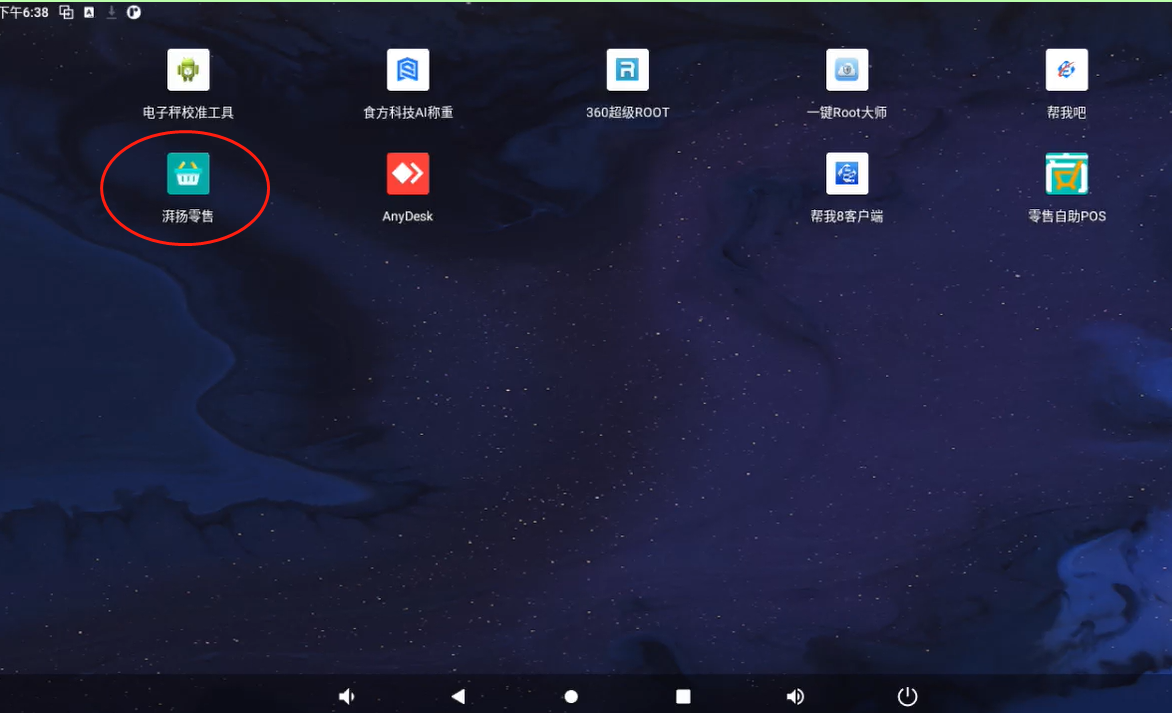Tap the download arrow status bar icon
Screen dimensions: 1172x713
coord(111,12)
